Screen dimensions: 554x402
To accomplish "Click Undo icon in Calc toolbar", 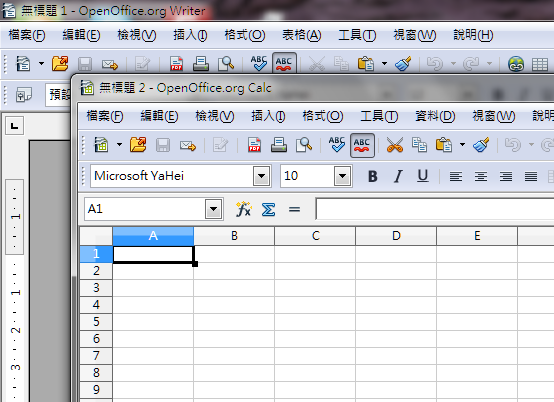I will click(513, 145).
